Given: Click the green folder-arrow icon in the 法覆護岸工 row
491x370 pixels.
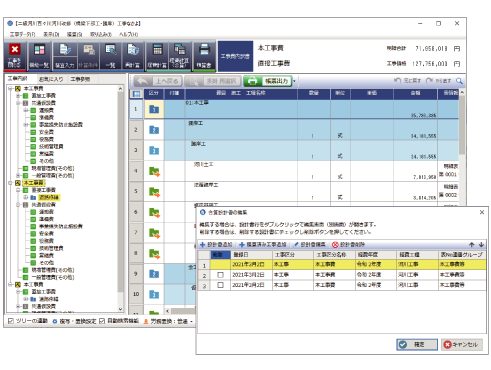Looking at the screenshot, I should click(154, 192).
